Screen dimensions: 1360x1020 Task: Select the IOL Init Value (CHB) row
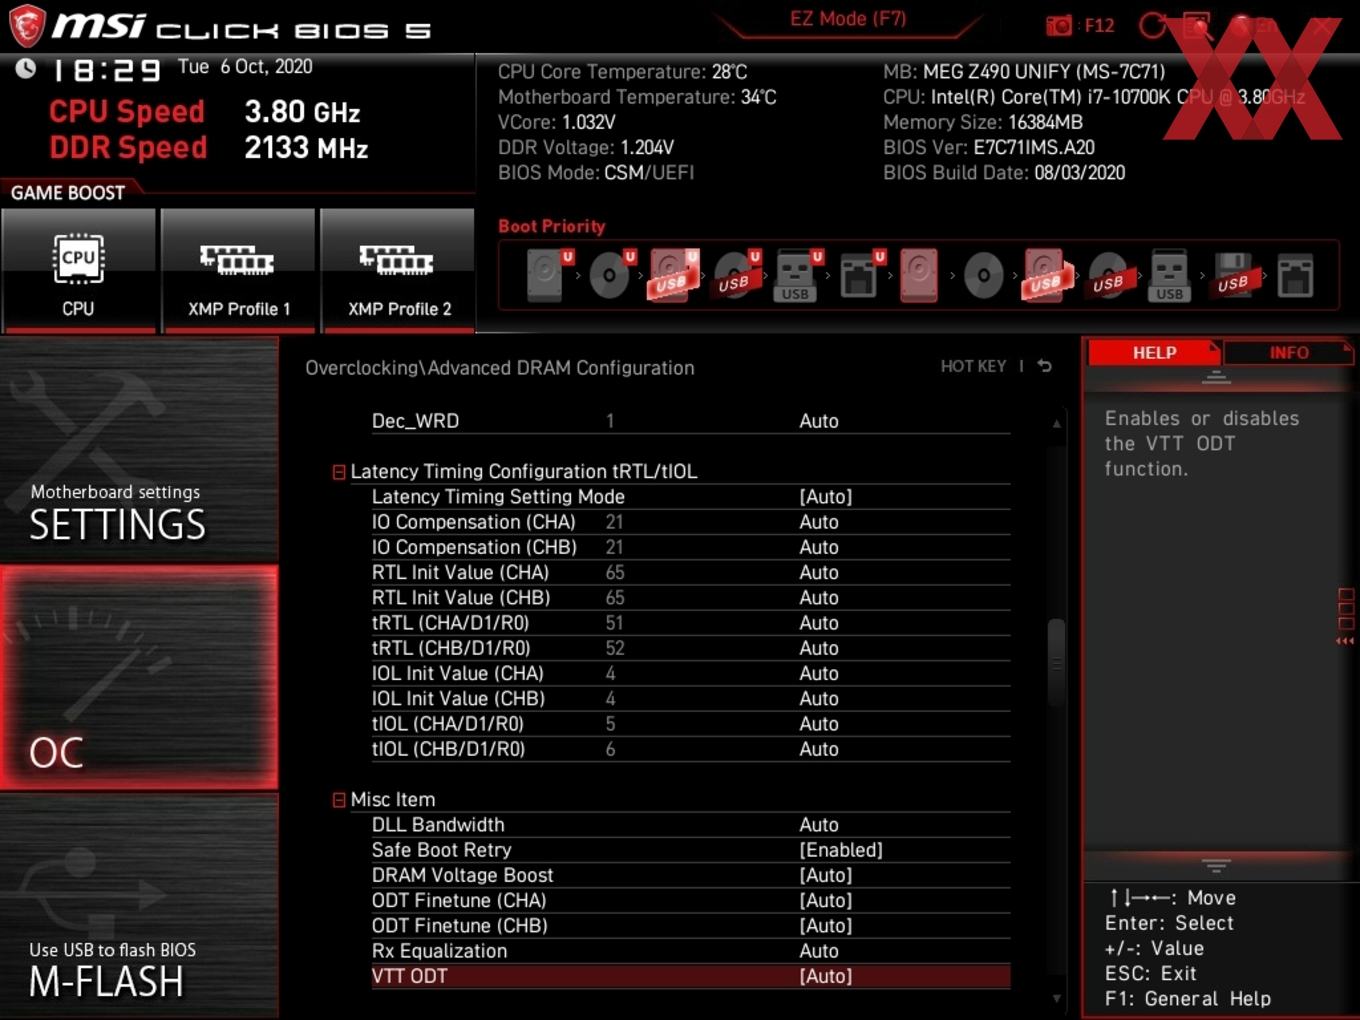690,699
